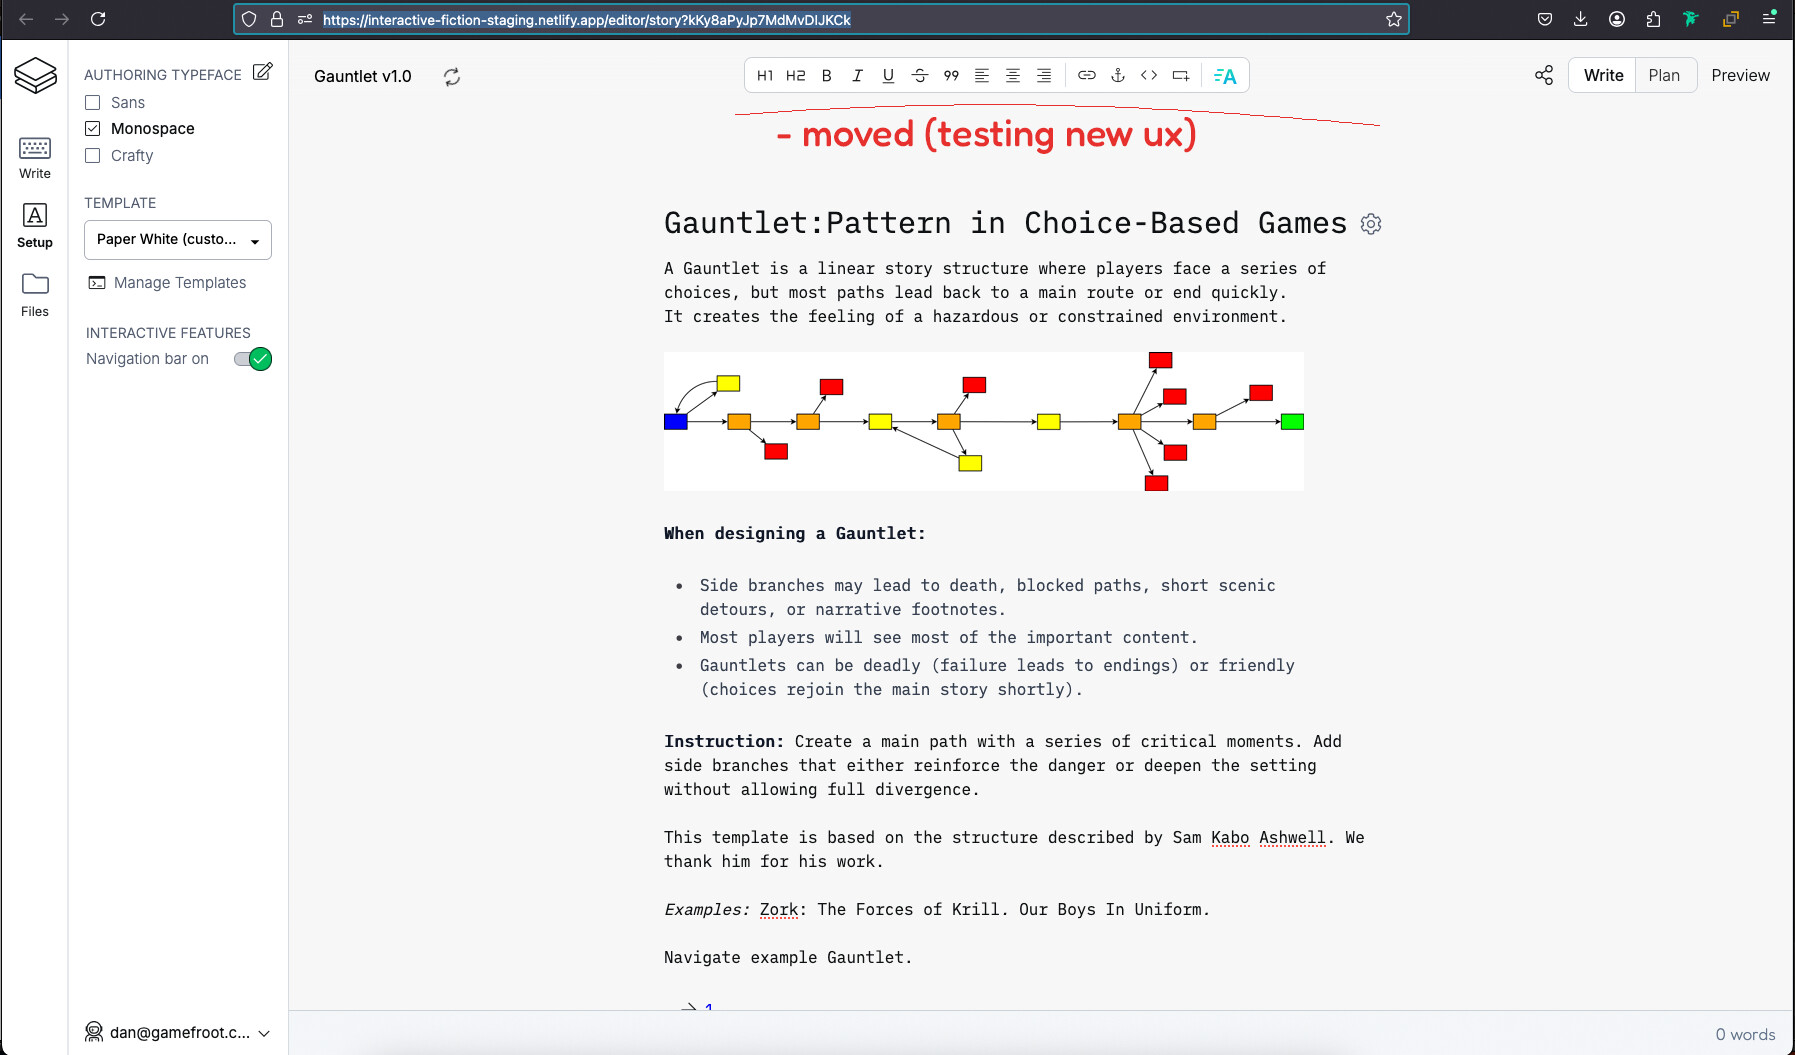Image resolution: width=1795 pixels, height=1055 pixels.
Task: Click the 'Navigation bar on' label
Action: (148, 359)
